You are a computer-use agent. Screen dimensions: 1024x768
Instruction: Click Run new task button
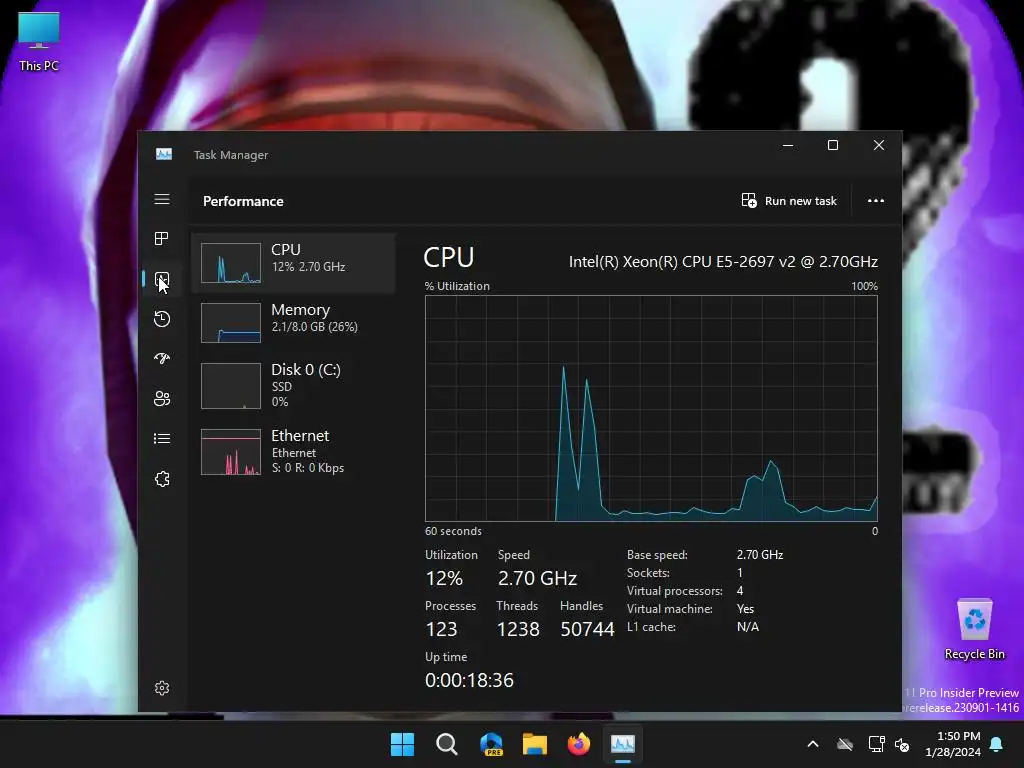coord(789,201)
